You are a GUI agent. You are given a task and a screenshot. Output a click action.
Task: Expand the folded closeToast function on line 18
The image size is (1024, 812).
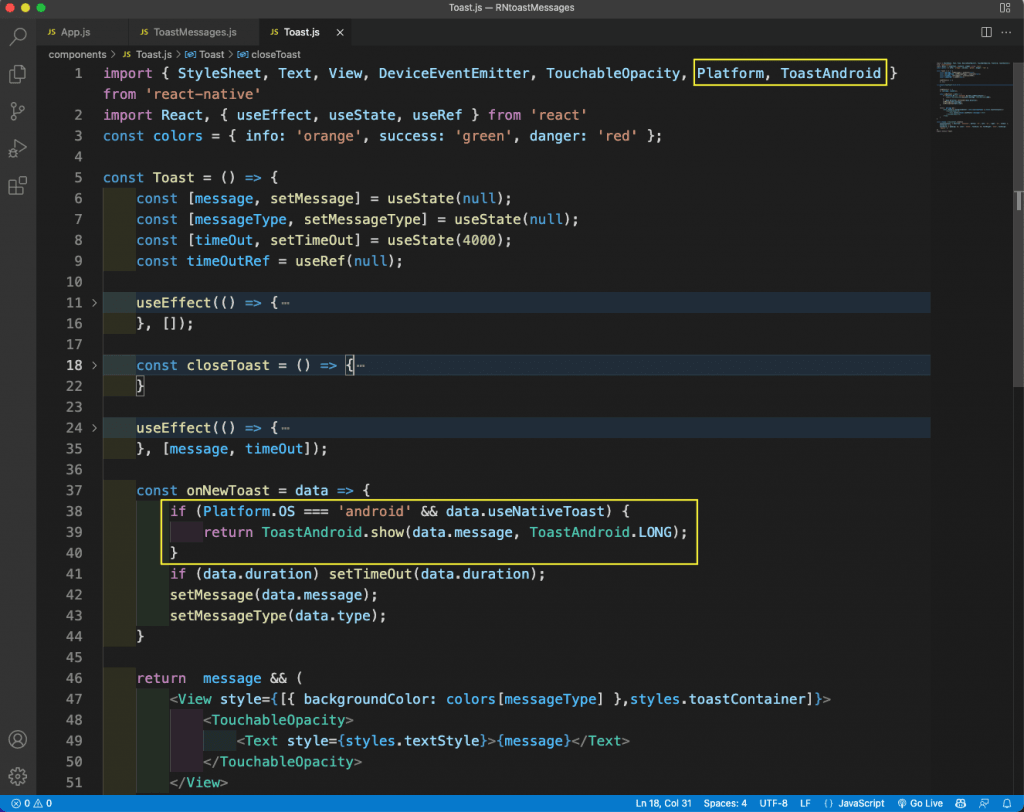pos(93,365)
